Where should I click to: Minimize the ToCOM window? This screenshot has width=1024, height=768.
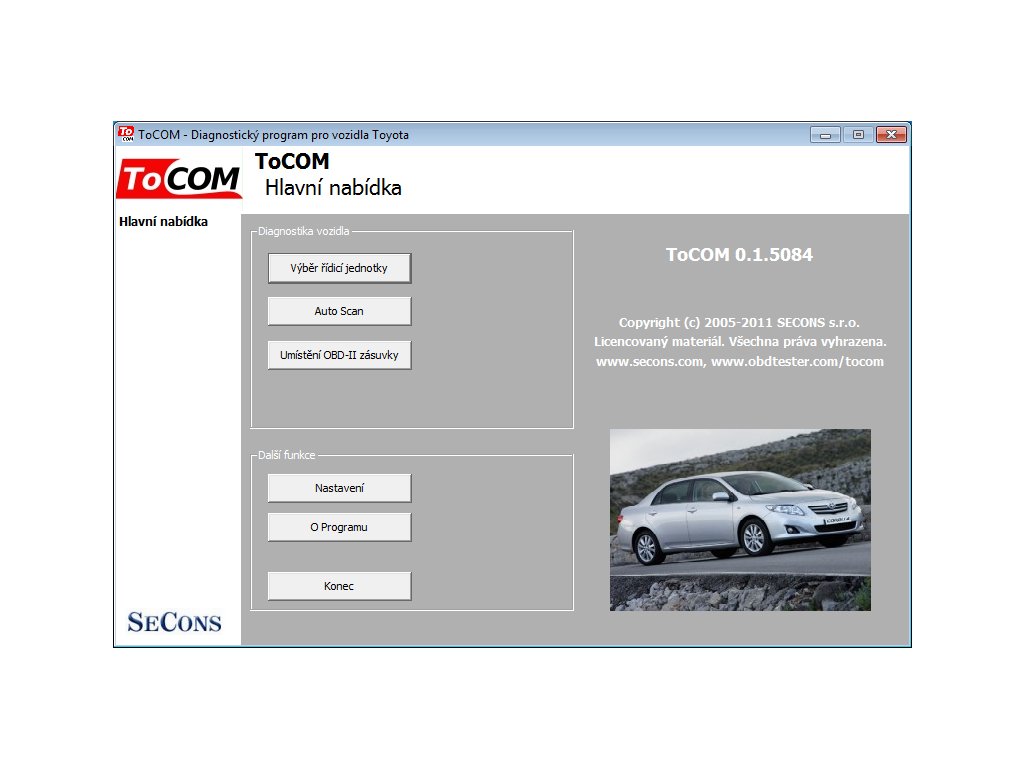coord(825,135)
